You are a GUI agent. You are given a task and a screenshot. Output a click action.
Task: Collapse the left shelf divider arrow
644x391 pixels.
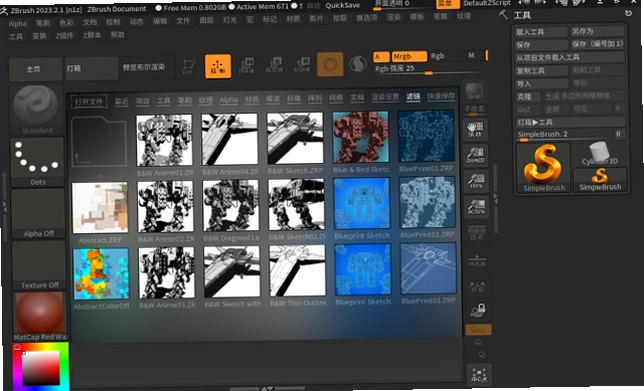(x=5, y=207)
